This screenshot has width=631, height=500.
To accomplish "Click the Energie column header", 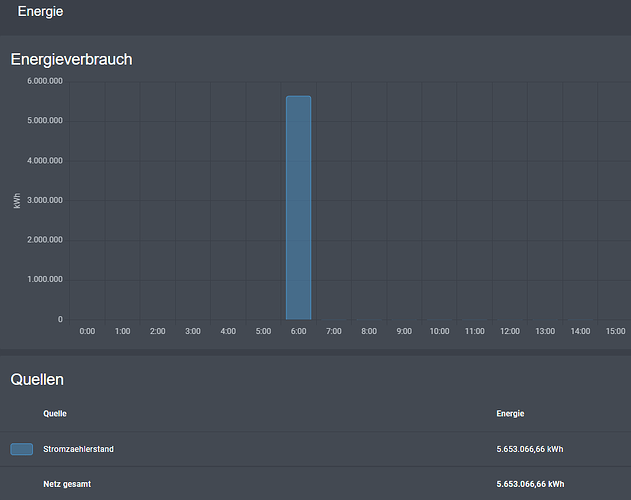I will coord(510,413).
